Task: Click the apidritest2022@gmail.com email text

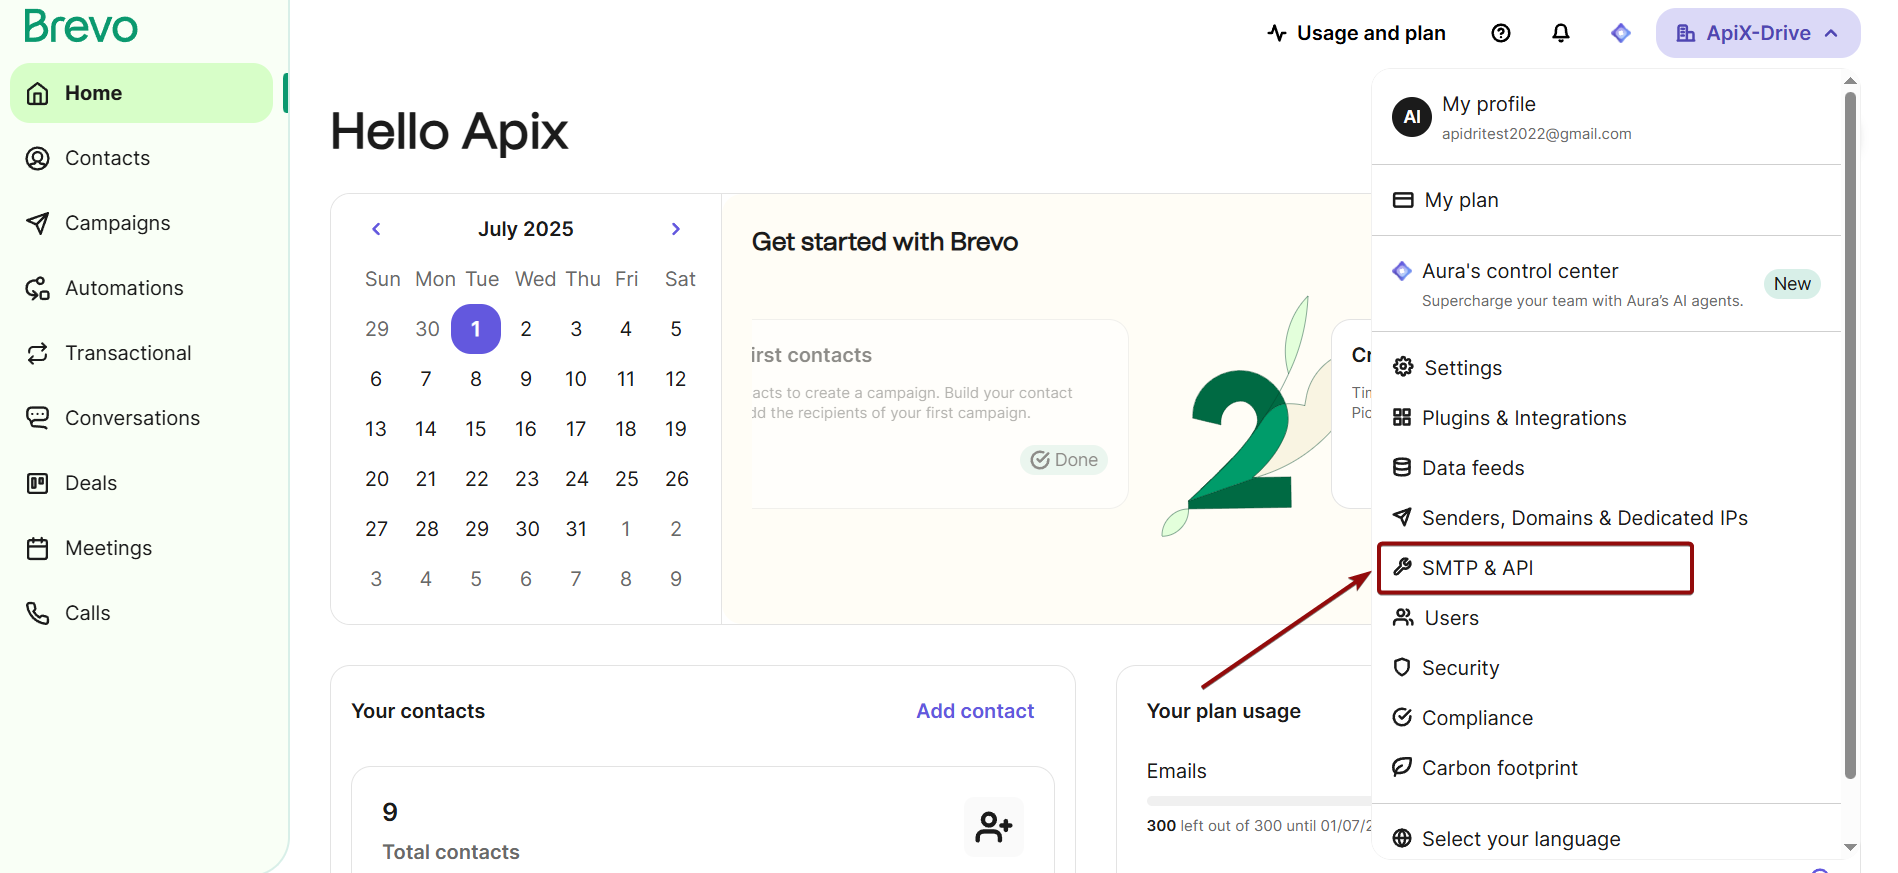Action: pos(1536,134)
